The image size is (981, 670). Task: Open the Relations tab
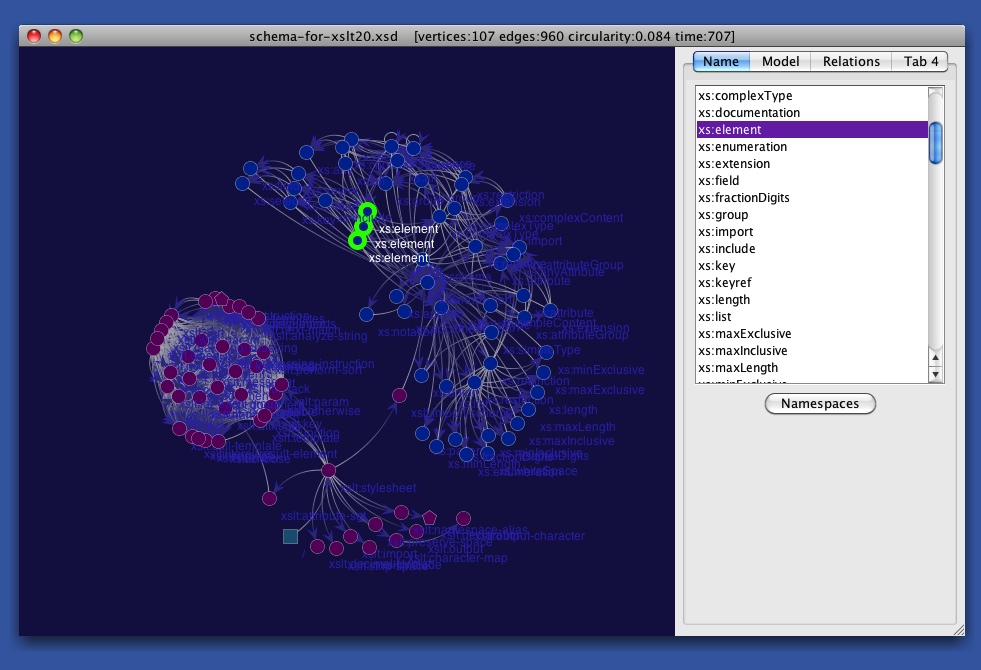tap(851, 61)
